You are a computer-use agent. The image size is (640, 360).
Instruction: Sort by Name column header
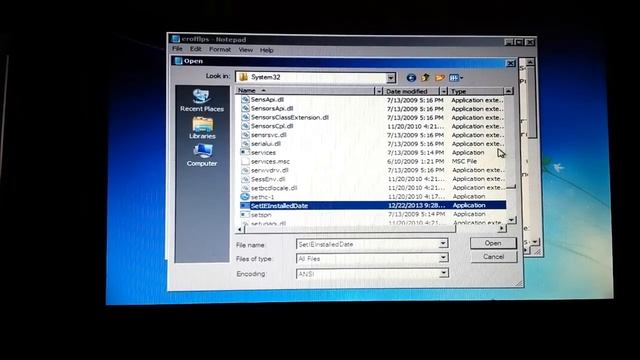305,91
